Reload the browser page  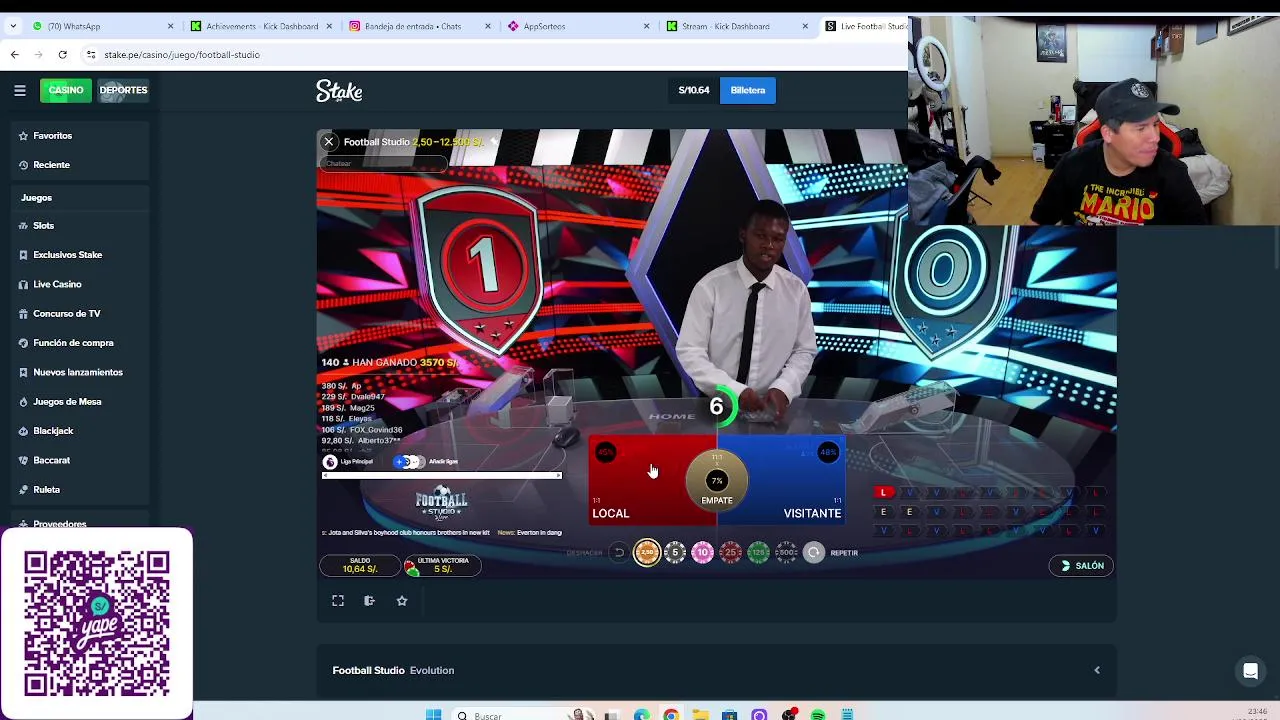[x=62, y=55]
